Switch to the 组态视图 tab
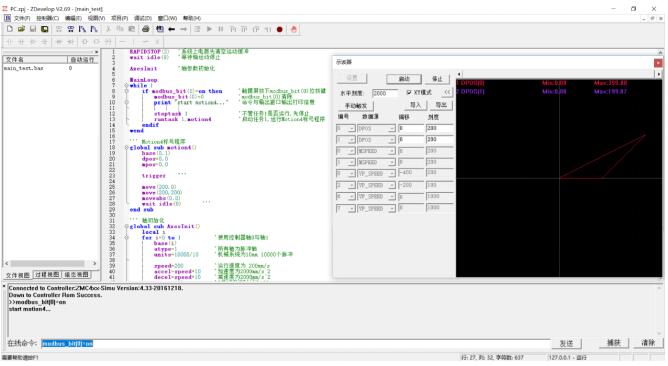This screenshot has width=668, height=366. tap(76, 275)
